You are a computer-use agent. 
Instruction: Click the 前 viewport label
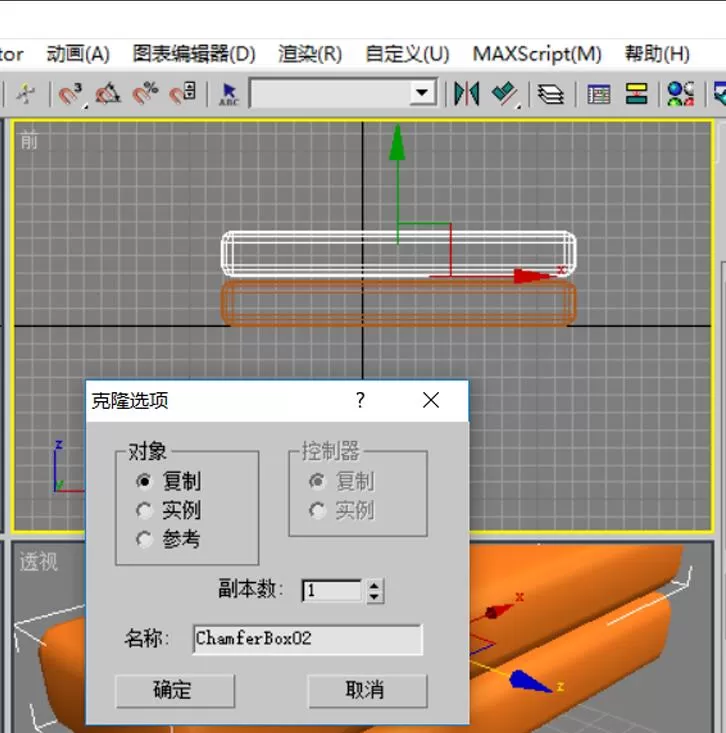[29, 140]
